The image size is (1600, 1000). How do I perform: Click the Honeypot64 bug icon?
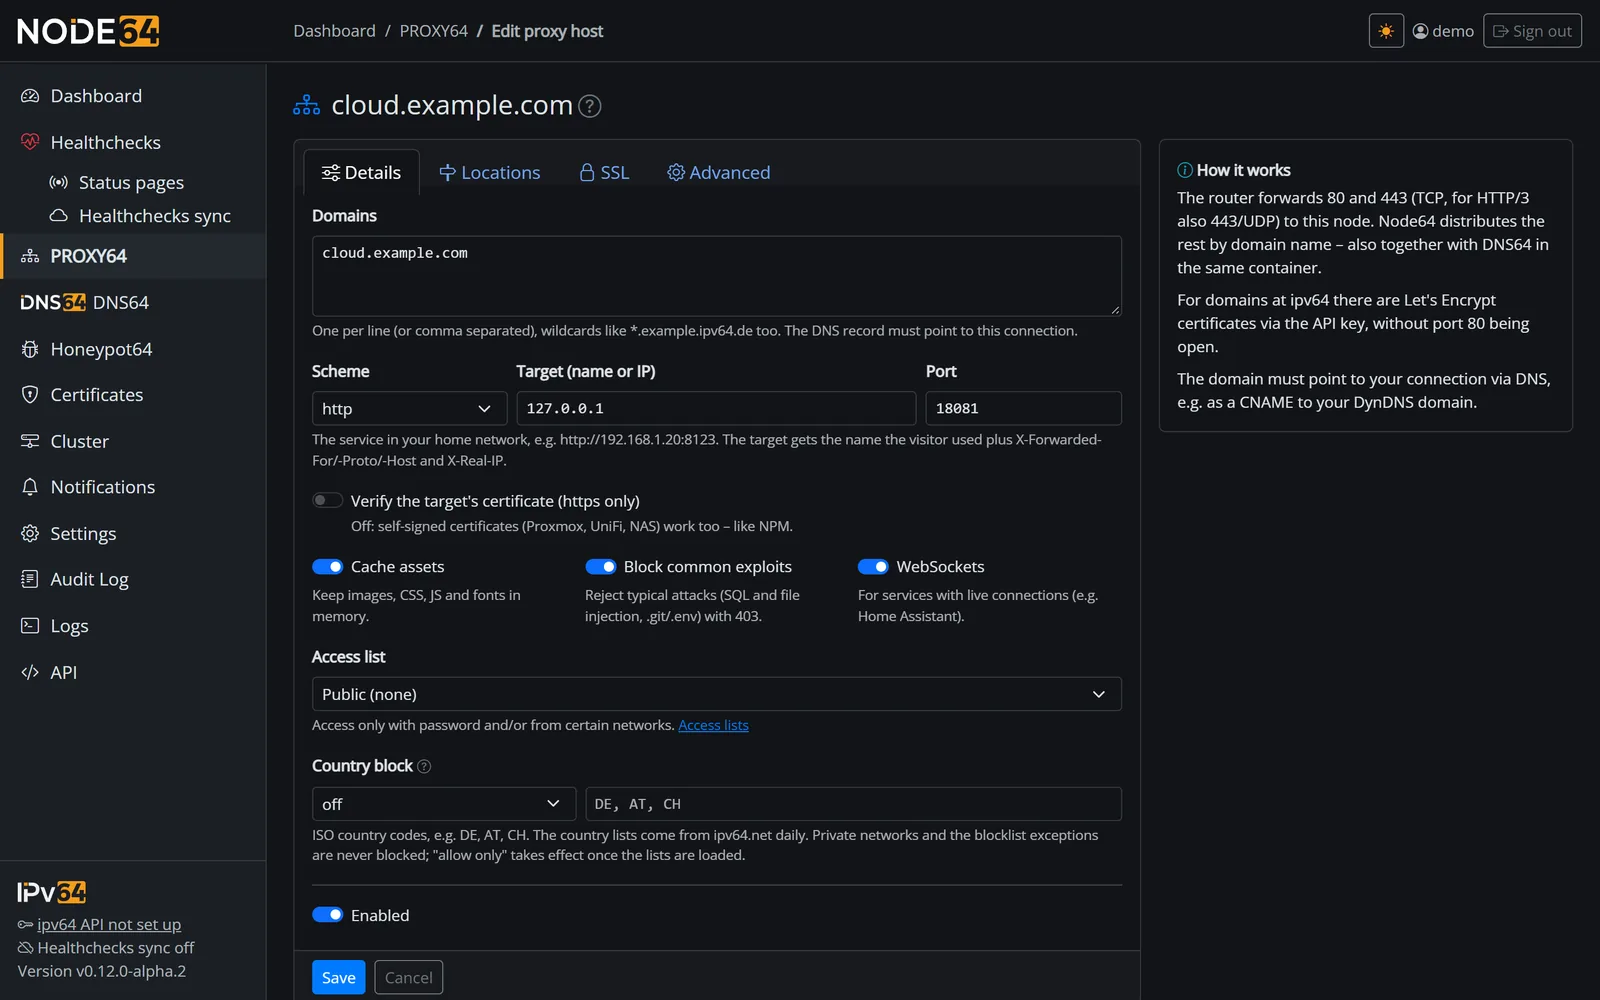pyautogui.click(x=30, y=349)
